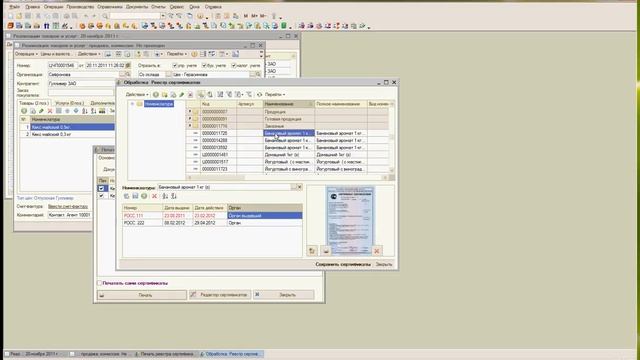Image resolution: width=640 pixels, height=360 pixels.
Task: Click red delete row icon in Товары tab
Action: pyautogui.click(x=50, y=111)
